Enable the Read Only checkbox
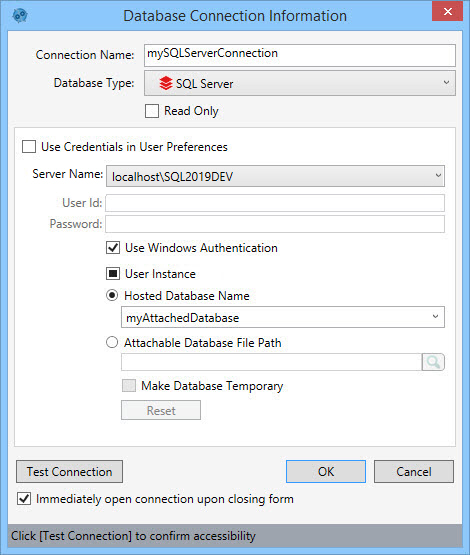470x555 pixels. click(152, 111)
